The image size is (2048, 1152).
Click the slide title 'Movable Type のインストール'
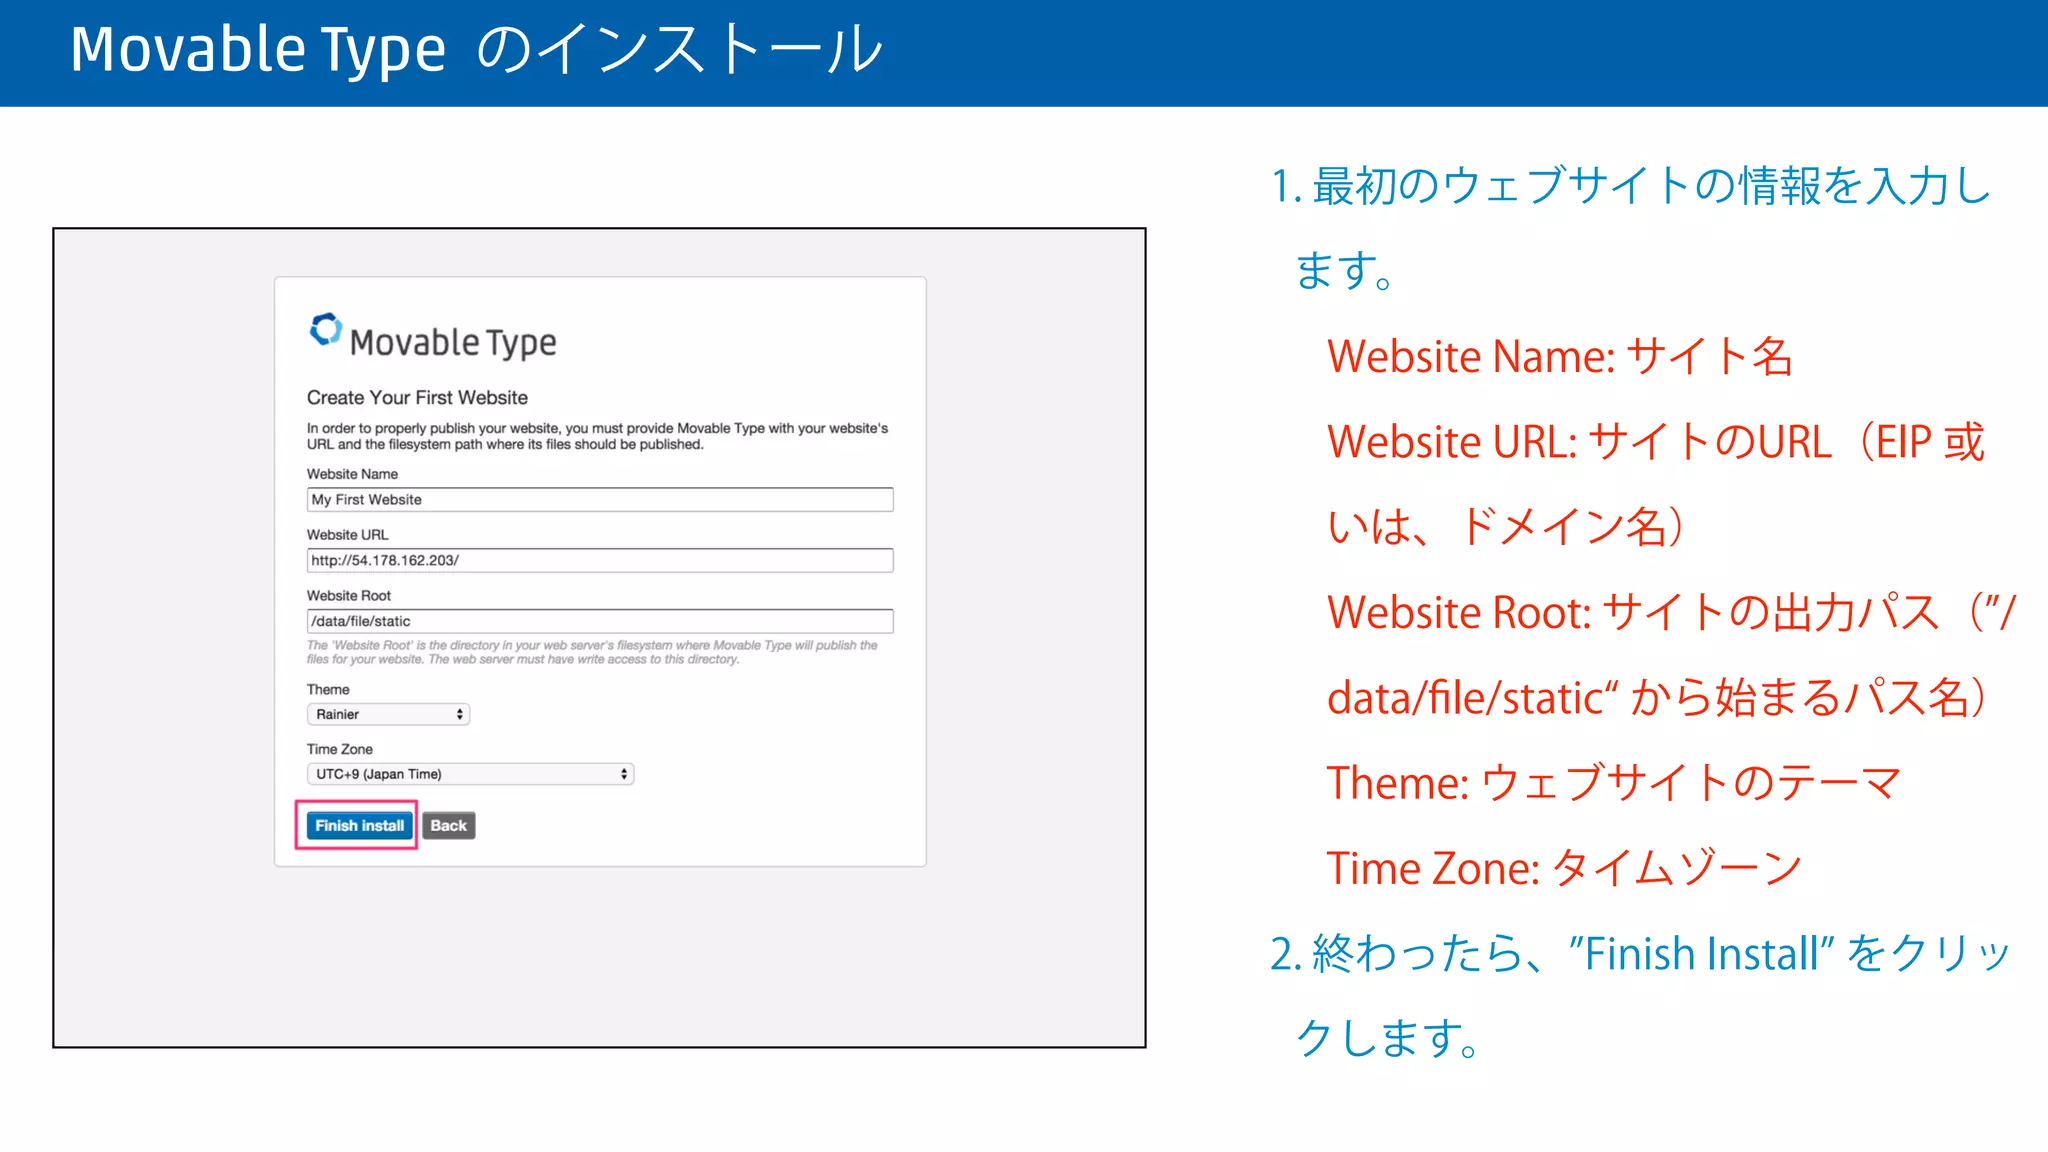tap(477, 49)
